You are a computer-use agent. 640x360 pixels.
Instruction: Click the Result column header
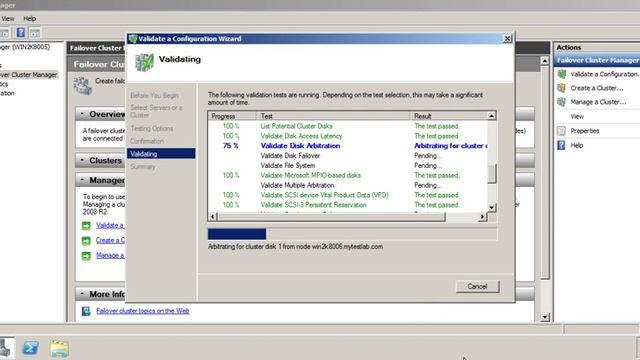click(x=449, y=116)
